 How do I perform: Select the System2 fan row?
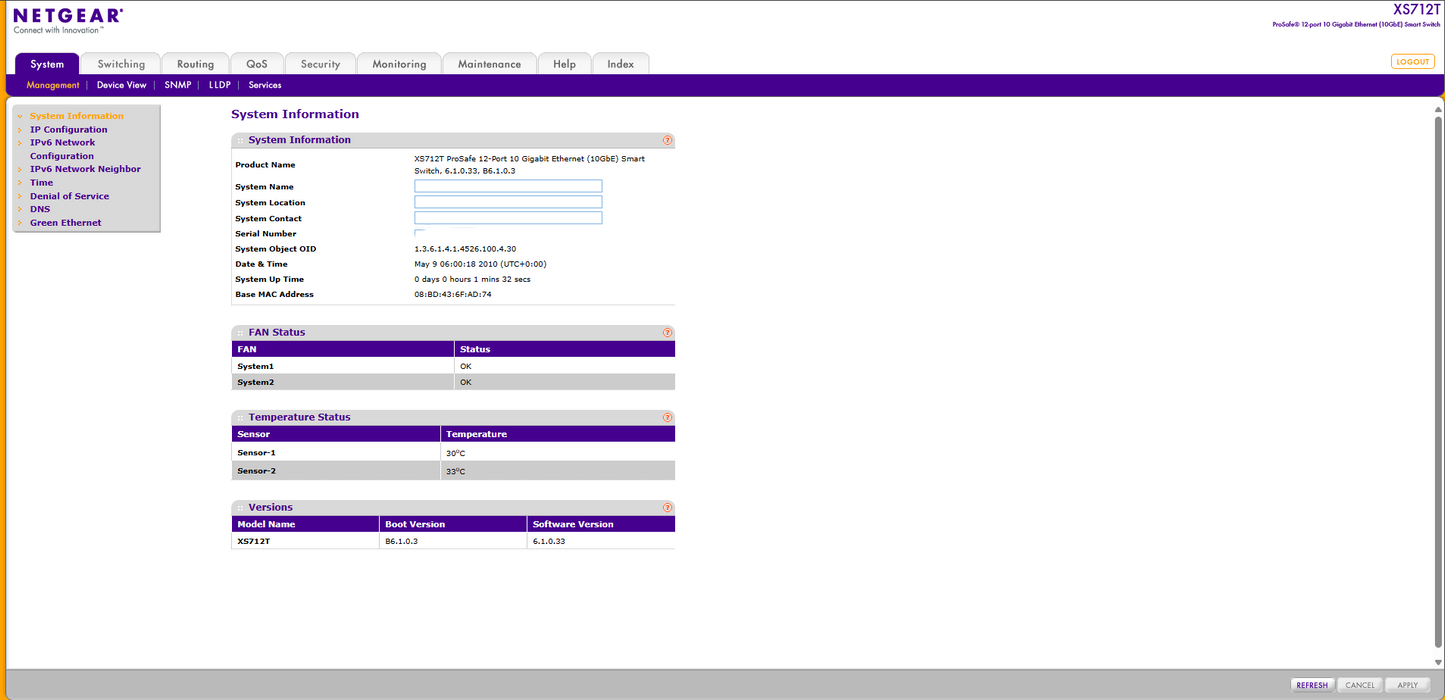tap(453, 382)
